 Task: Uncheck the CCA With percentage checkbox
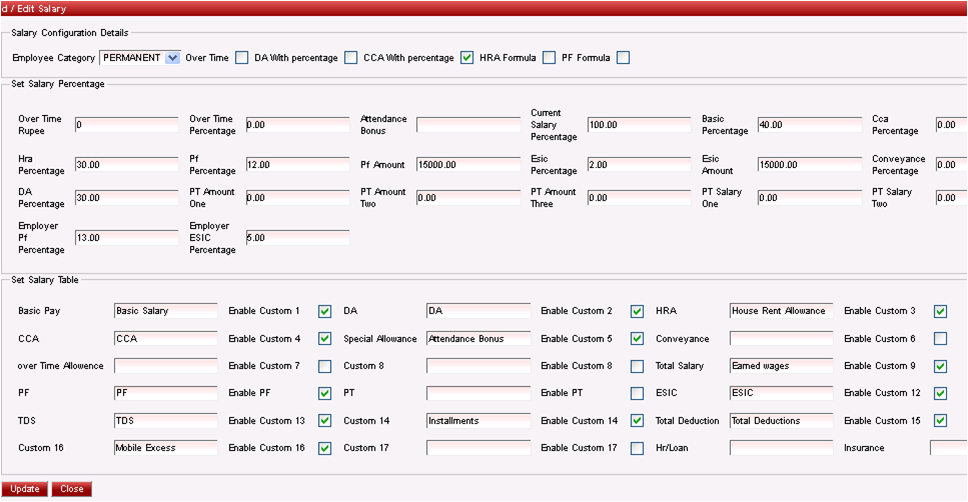coord(467,58)
